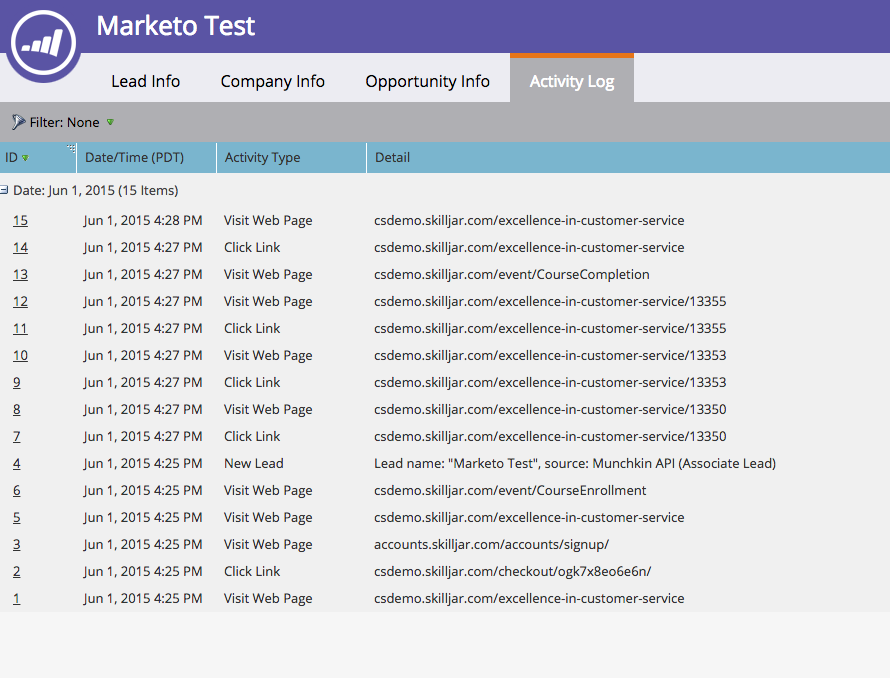
Task: Click the timestamp in row 3
Action: (x=142, y=544)
